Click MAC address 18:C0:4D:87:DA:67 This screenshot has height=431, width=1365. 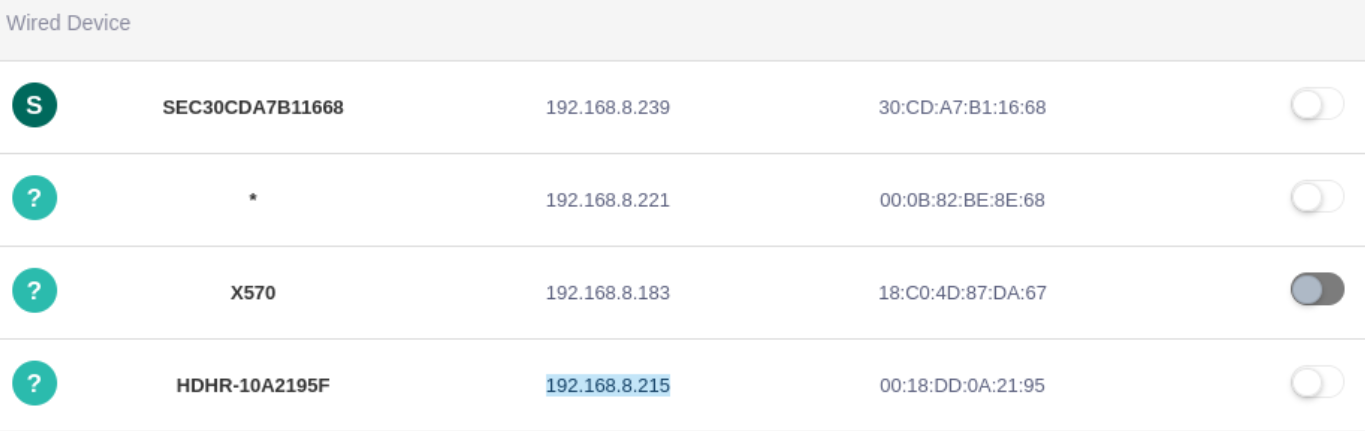[x=962, y=293]
